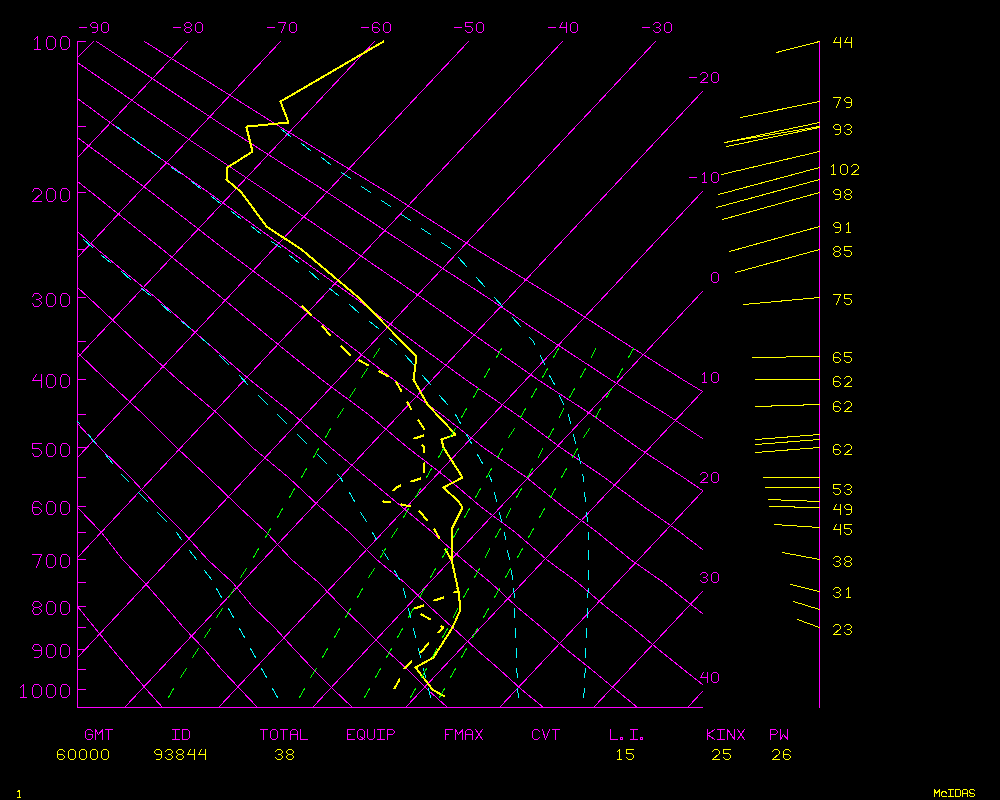Select the FMAX label
1000x800 pixels.
[x=463, y=735]
